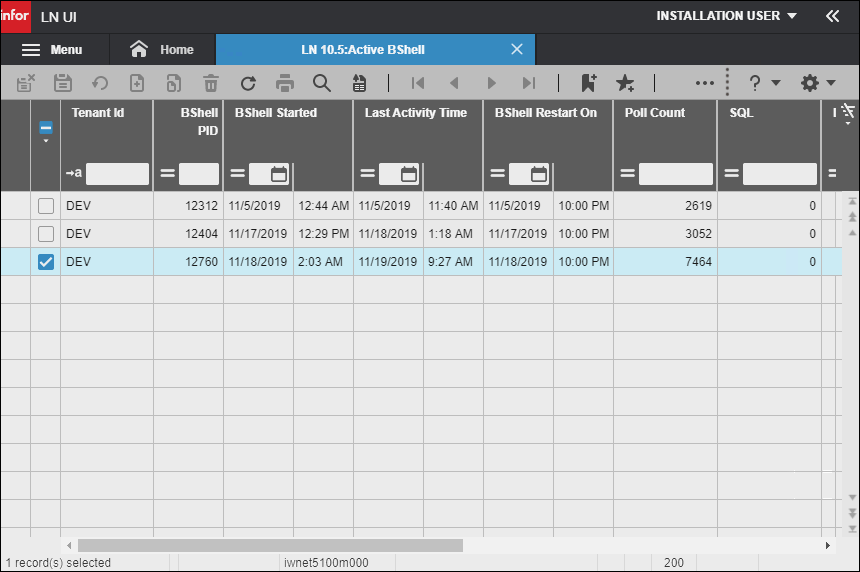Viewport: 860px width, 572px height.
Task: Click the Save and Close toolbar icon
Action: 26,83
